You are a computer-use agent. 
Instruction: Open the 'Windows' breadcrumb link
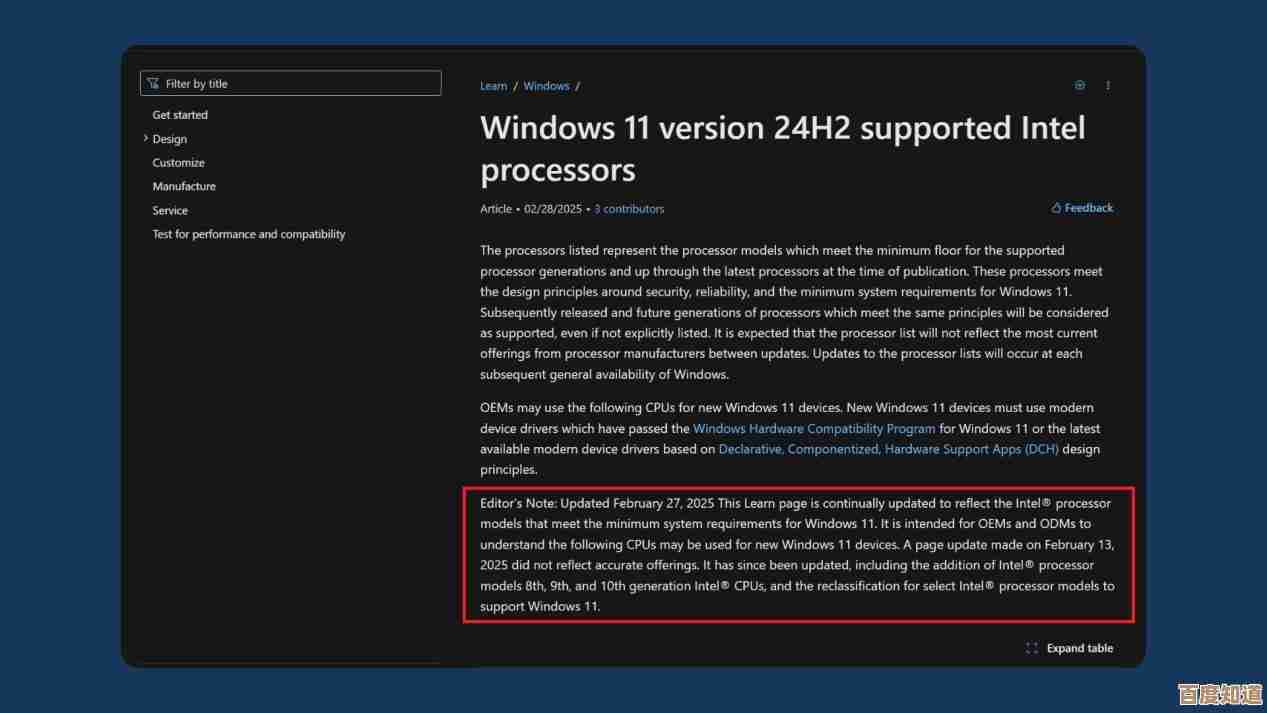point(546,85)
